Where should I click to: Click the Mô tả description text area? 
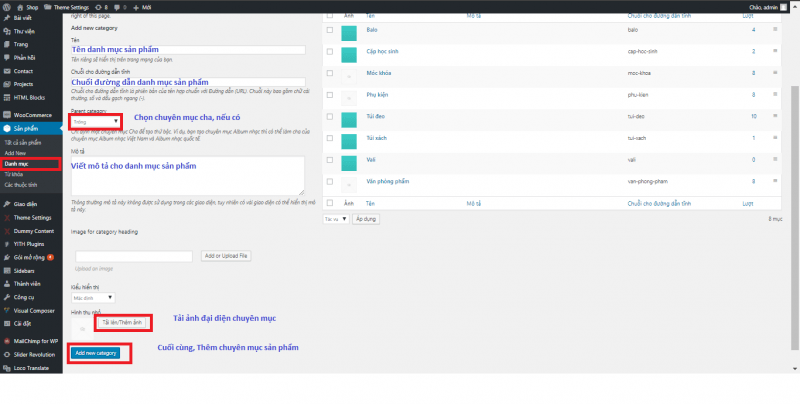coord(187,173)
